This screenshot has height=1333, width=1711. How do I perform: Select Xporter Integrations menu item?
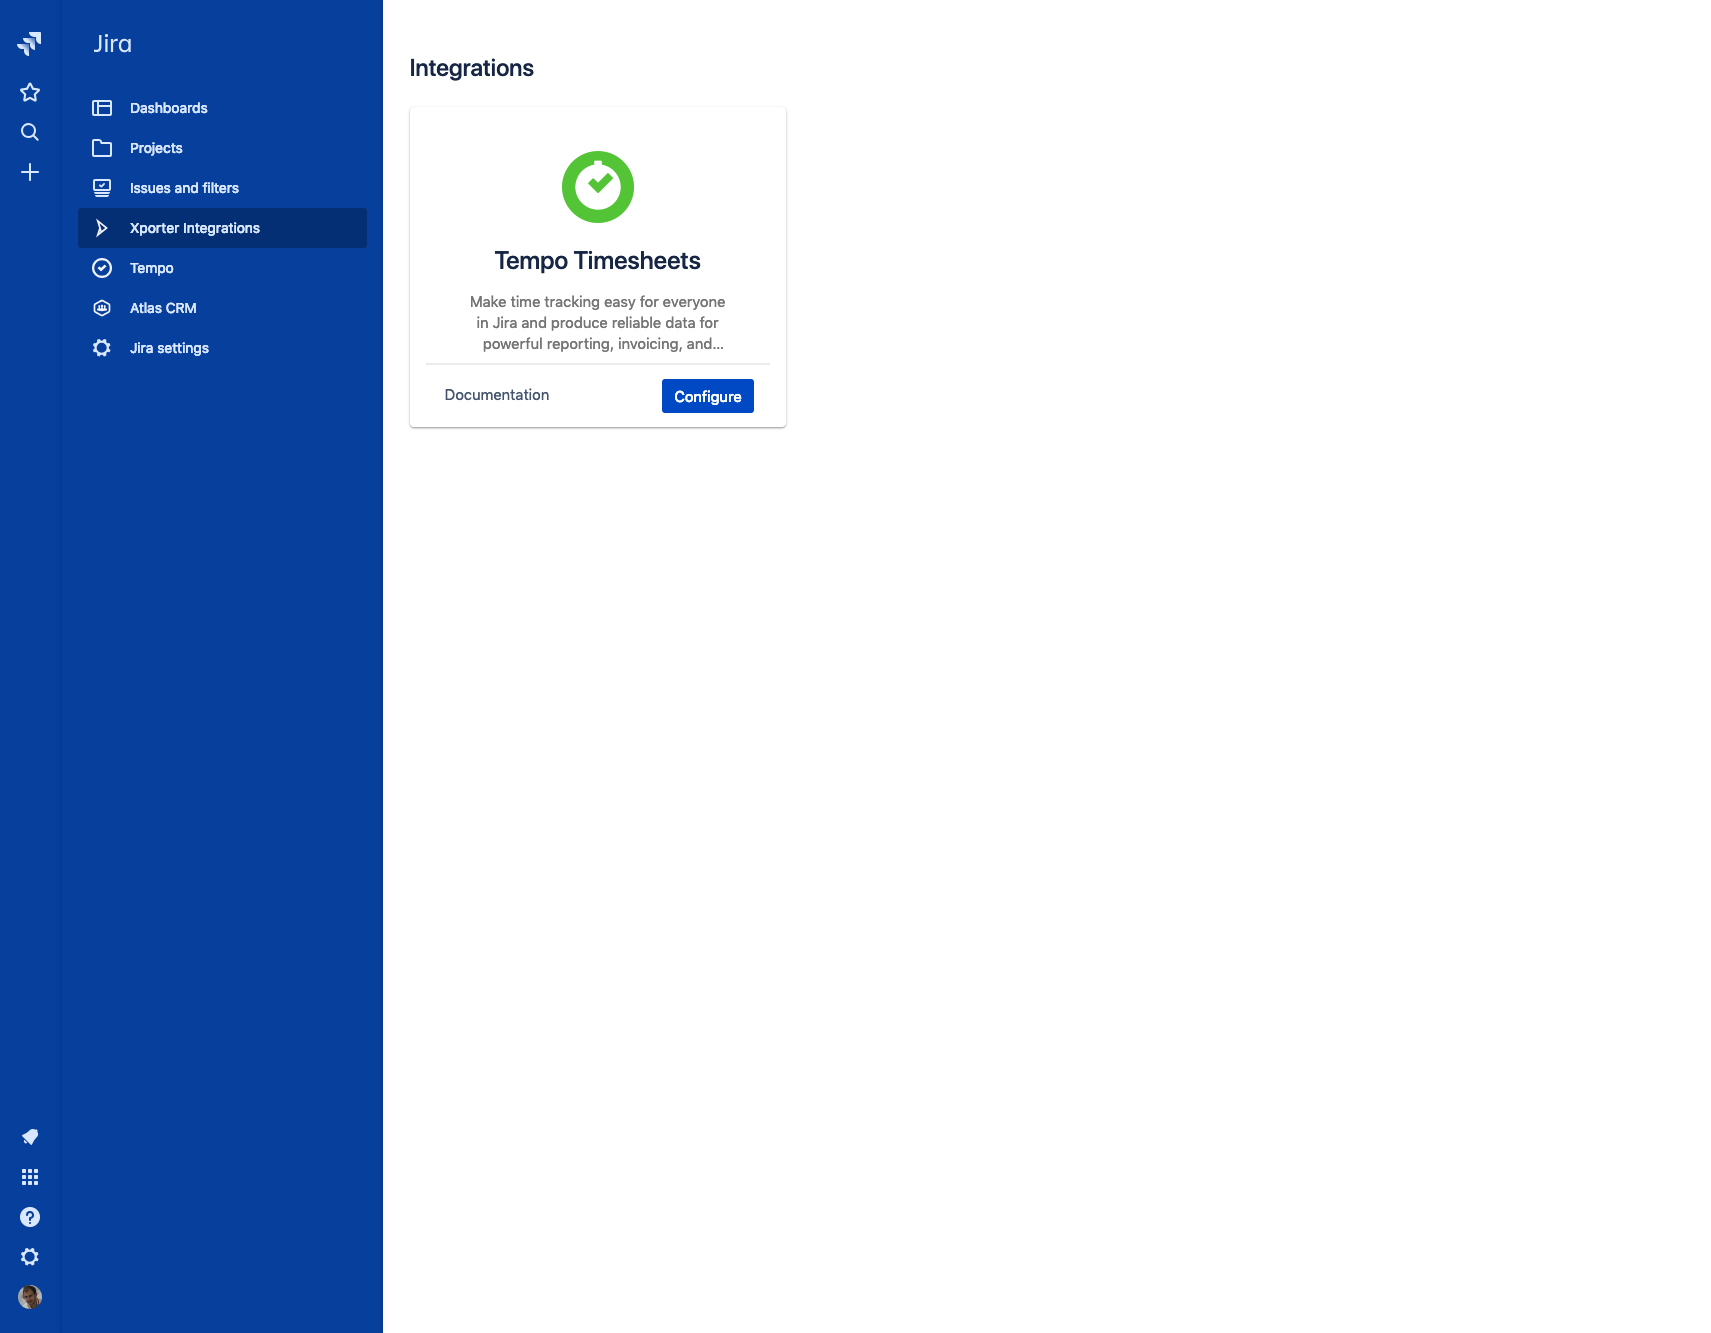pyautogui.click(x=194, y=228)
